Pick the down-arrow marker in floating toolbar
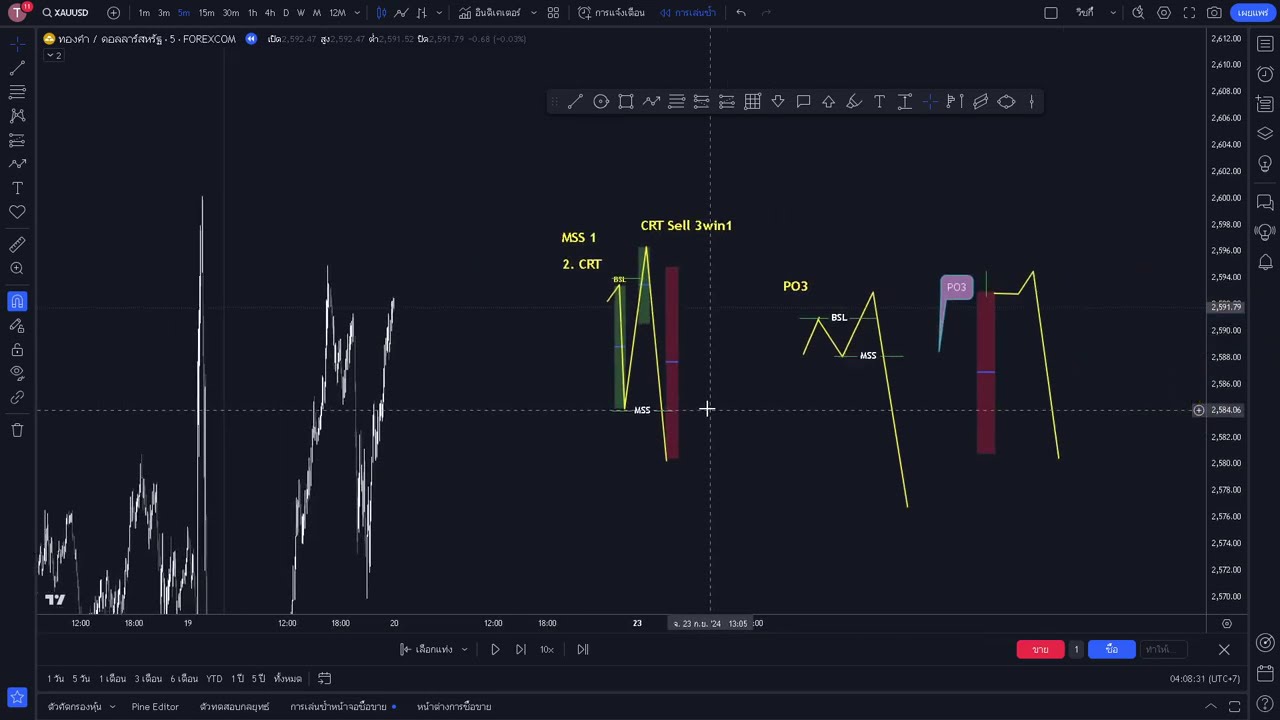The height and width of the screenshot is (720, 1280). click(x=778, y=102)
